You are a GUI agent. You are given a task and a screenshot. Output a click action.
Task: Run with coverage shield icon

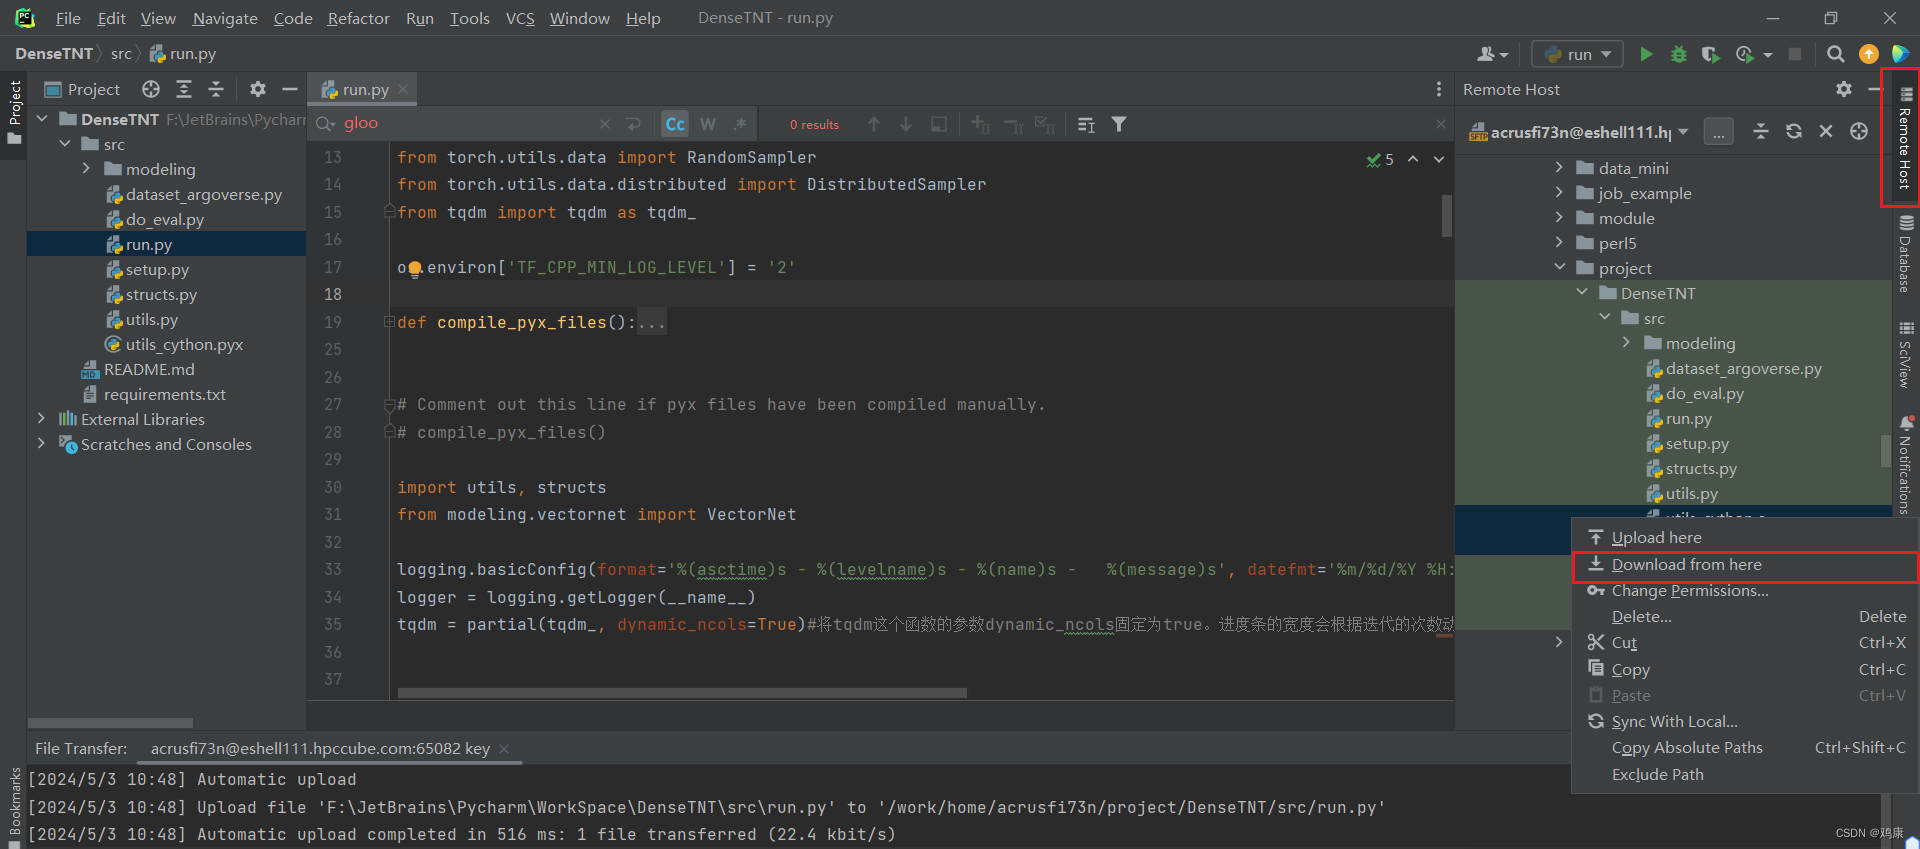click(x=1710, y=54)
